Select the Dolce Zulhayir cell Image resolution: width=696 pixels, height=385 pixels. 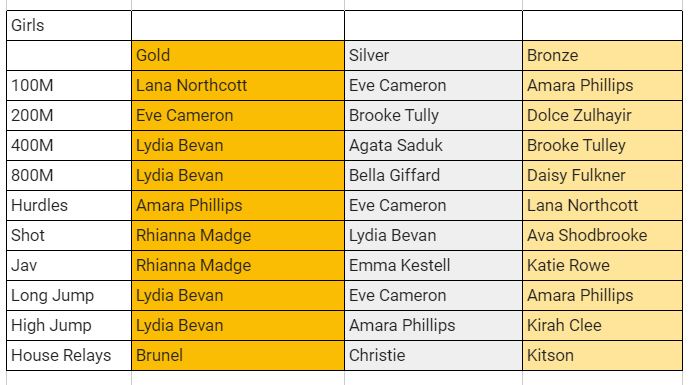(x=602, y=115)
